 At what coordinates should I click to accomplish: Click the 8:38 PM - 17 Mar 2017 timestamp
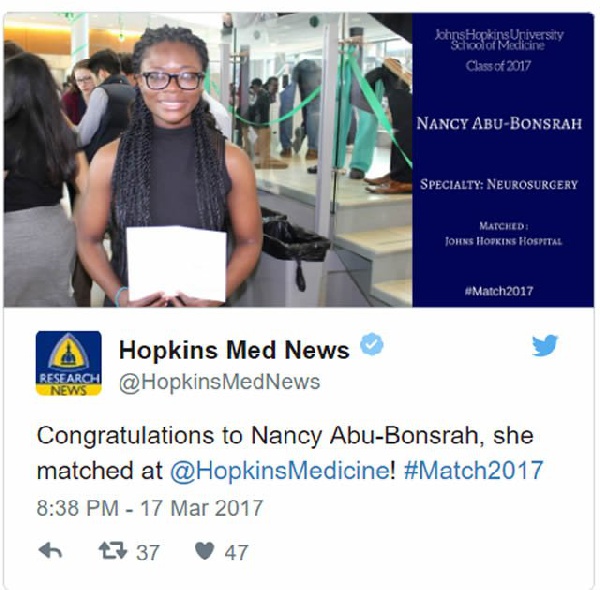click(150, 508)
